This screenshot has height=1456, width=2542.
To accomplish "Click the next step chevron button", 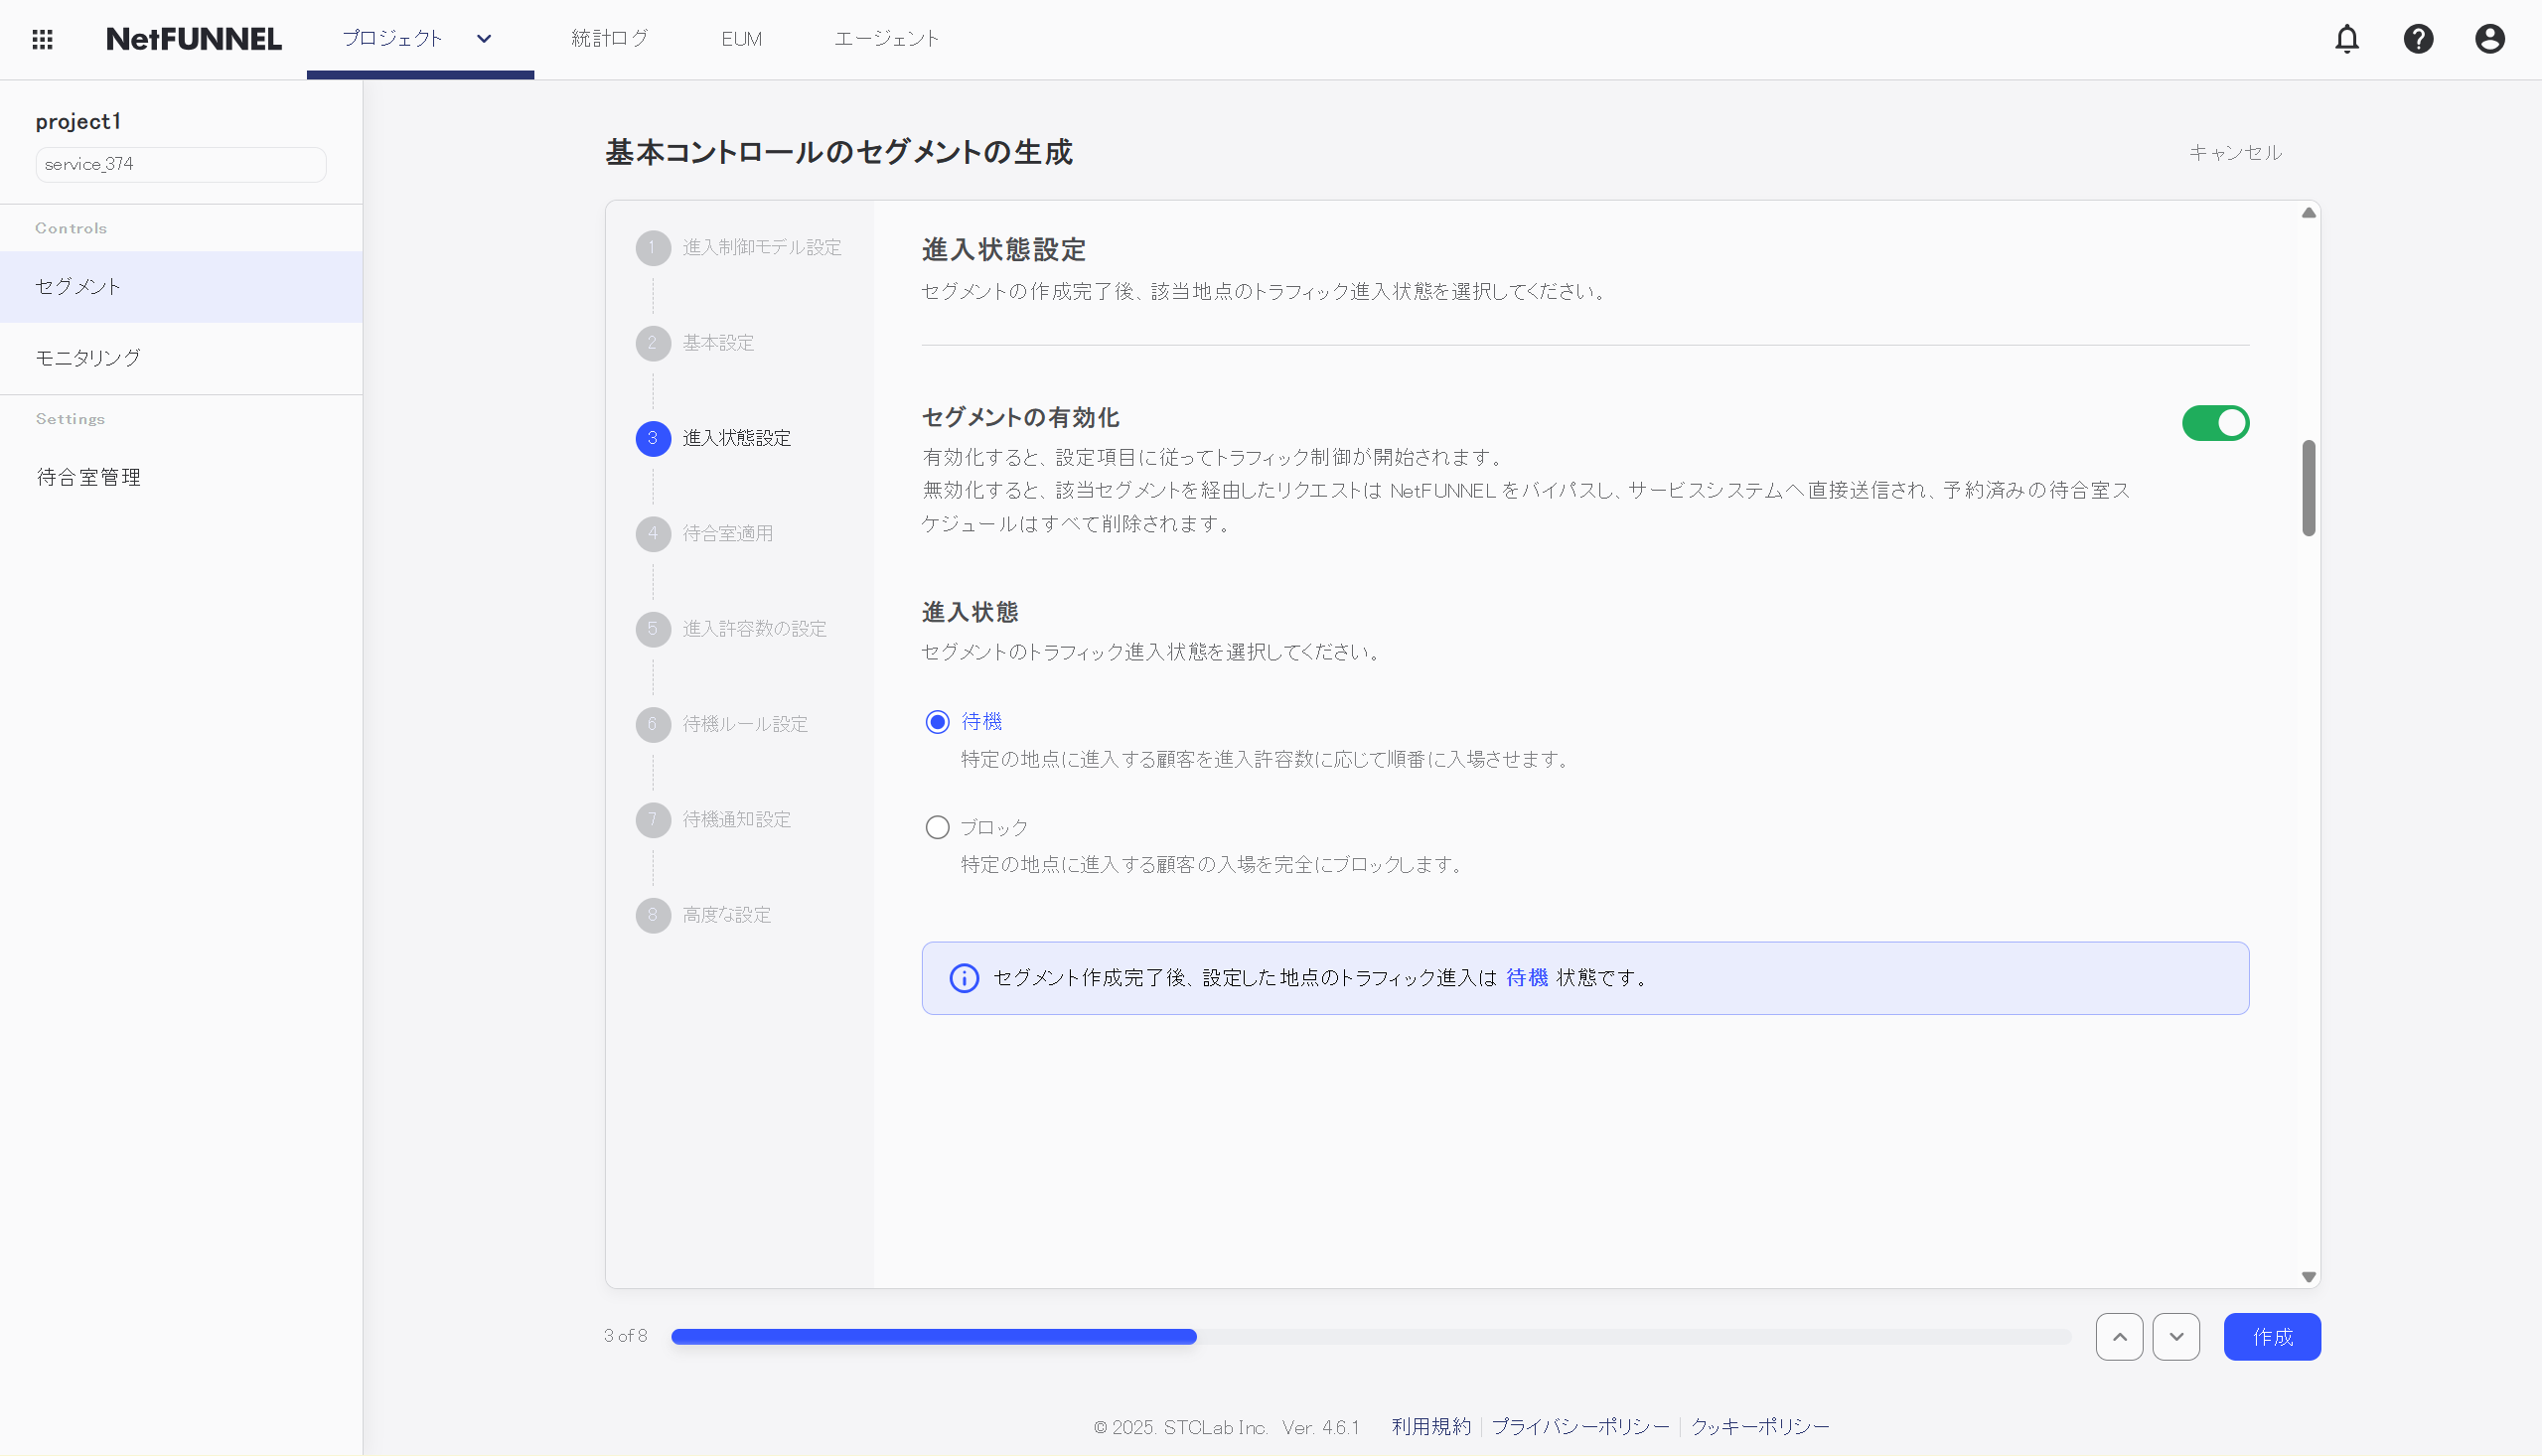I will pos(2176,1336).
